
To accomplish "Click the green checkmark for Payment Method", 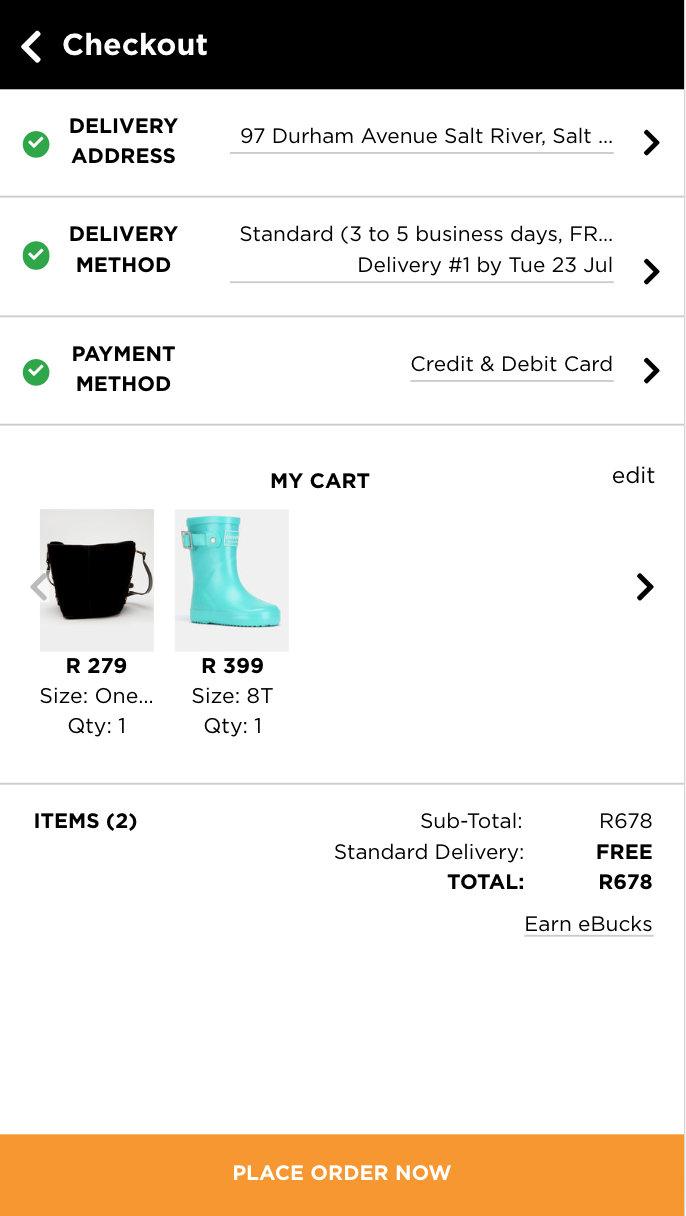I will [x=36, y=372].
